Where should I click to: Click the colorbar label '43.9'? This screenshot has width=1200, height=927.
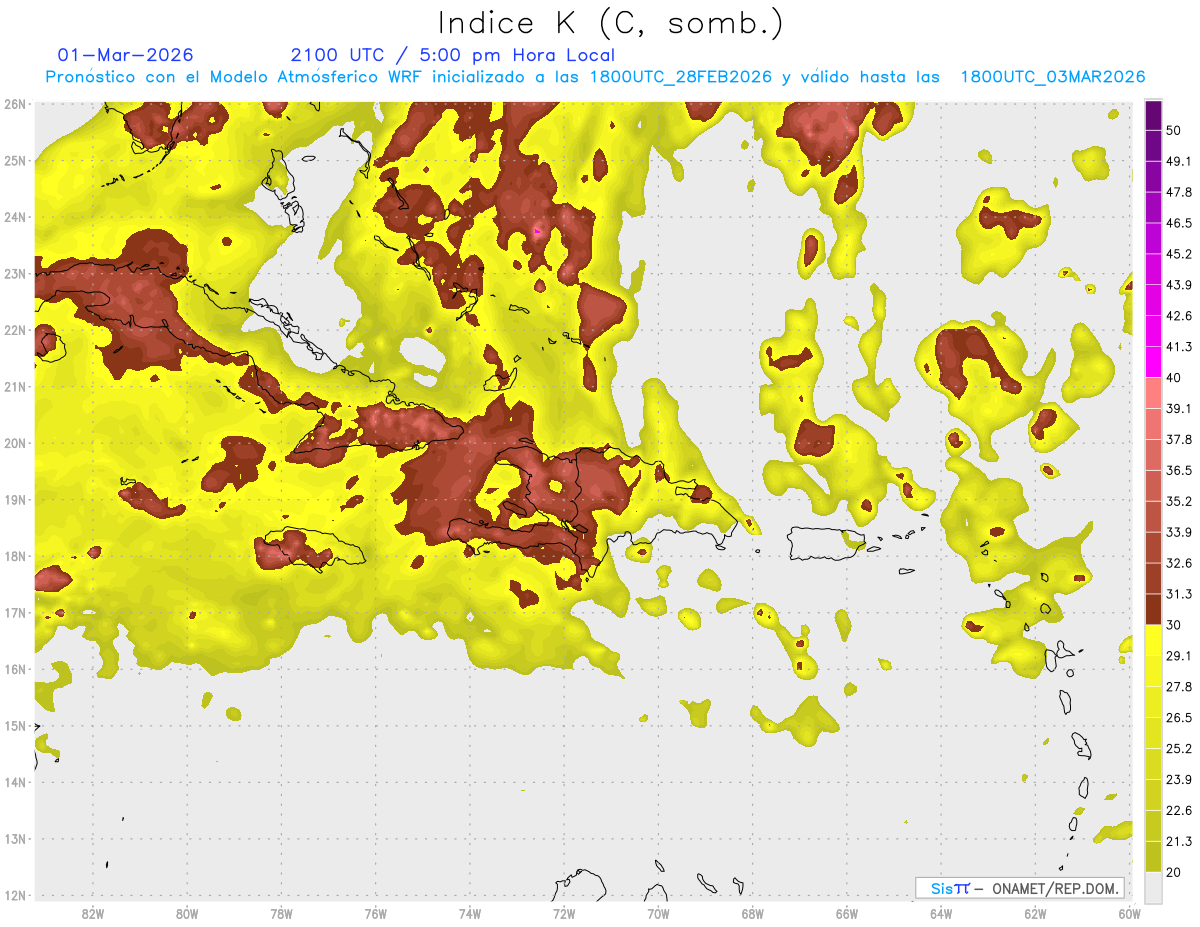[x=1179, y=285]
